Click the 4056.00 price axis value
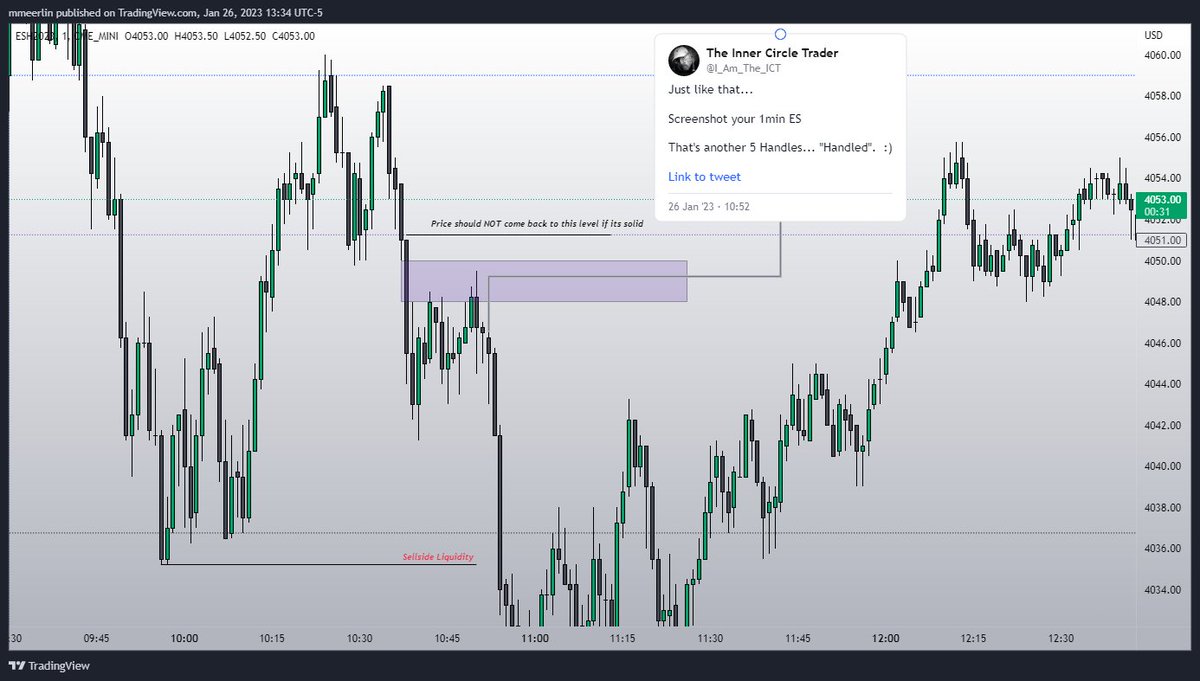This screenshot has height=681, width=1200. pyautogui.click(x=1163, y=138)
